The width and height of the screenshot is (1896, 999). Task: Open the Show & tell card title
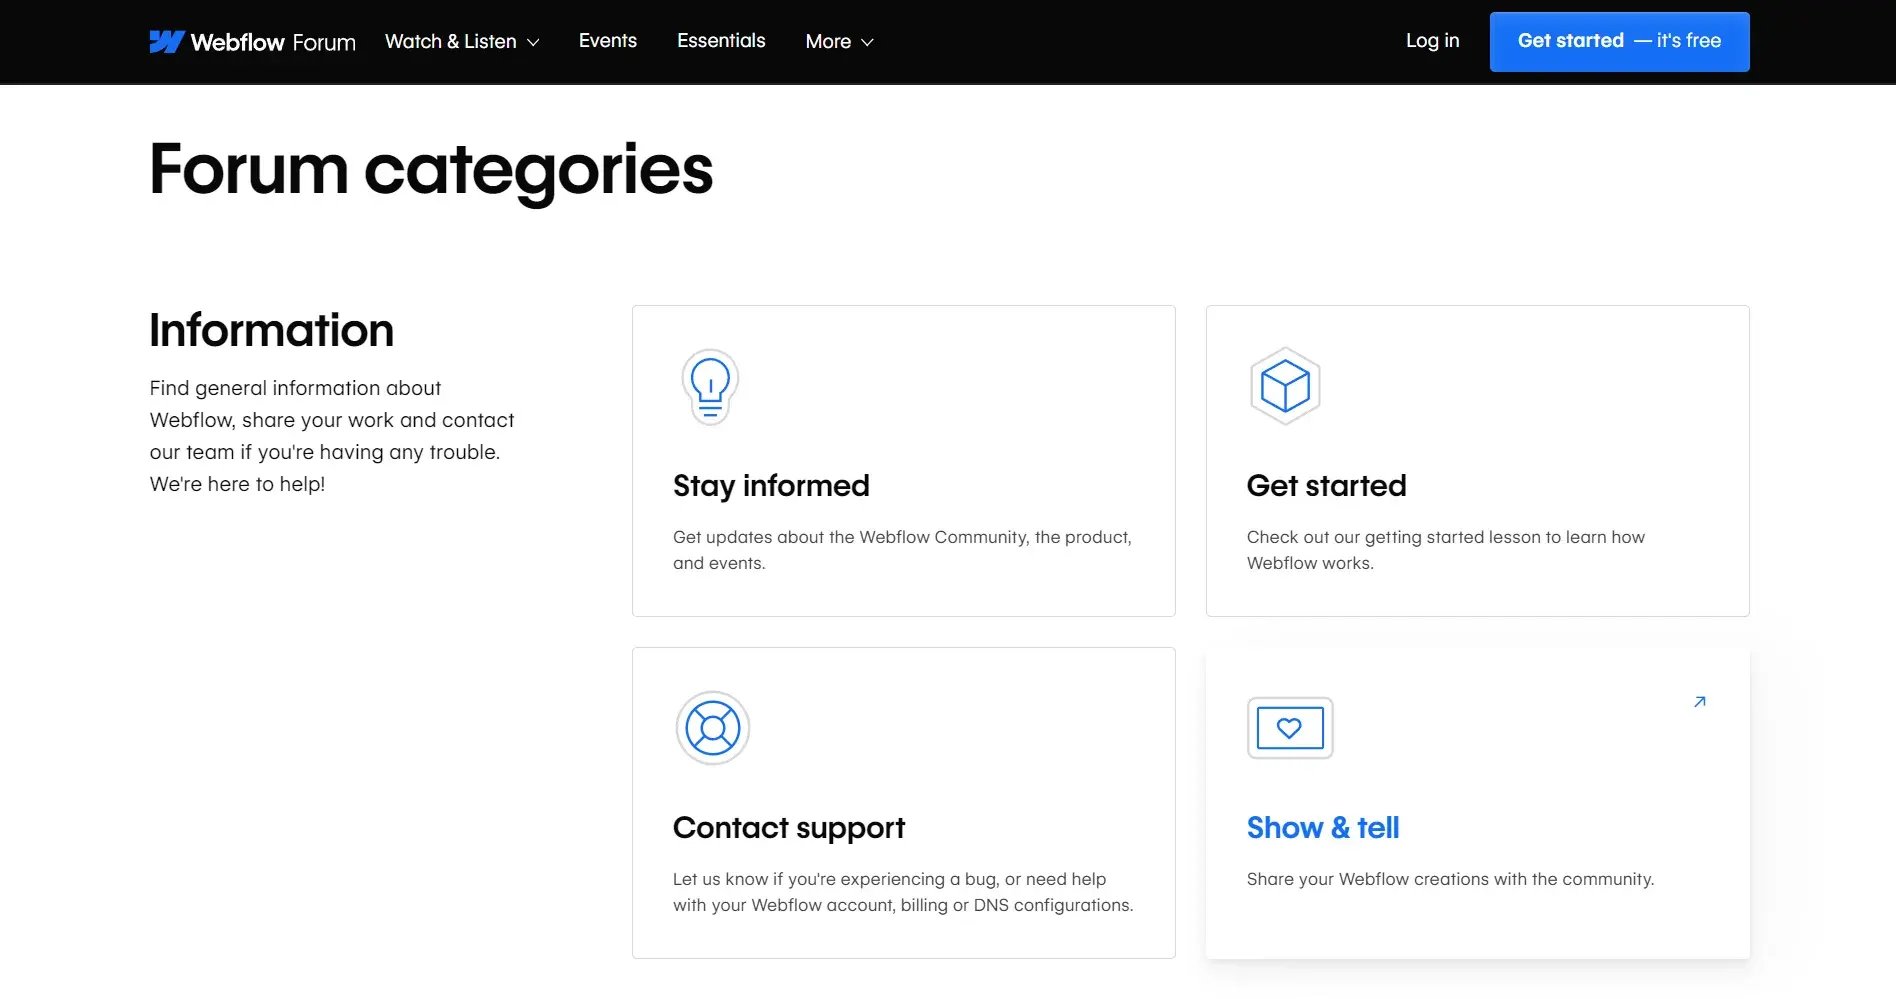1322,828
